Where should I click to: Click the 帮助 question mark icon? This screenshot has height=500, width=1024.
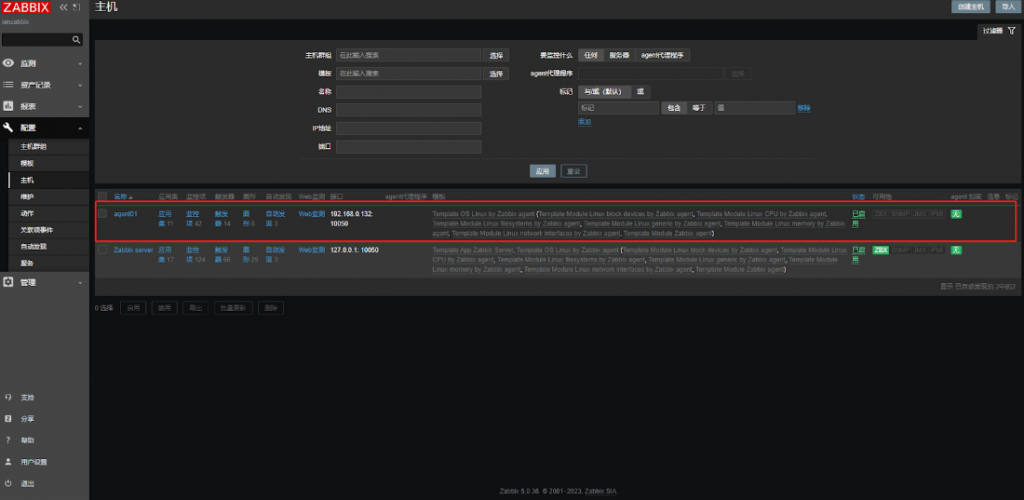pos(8,440)
